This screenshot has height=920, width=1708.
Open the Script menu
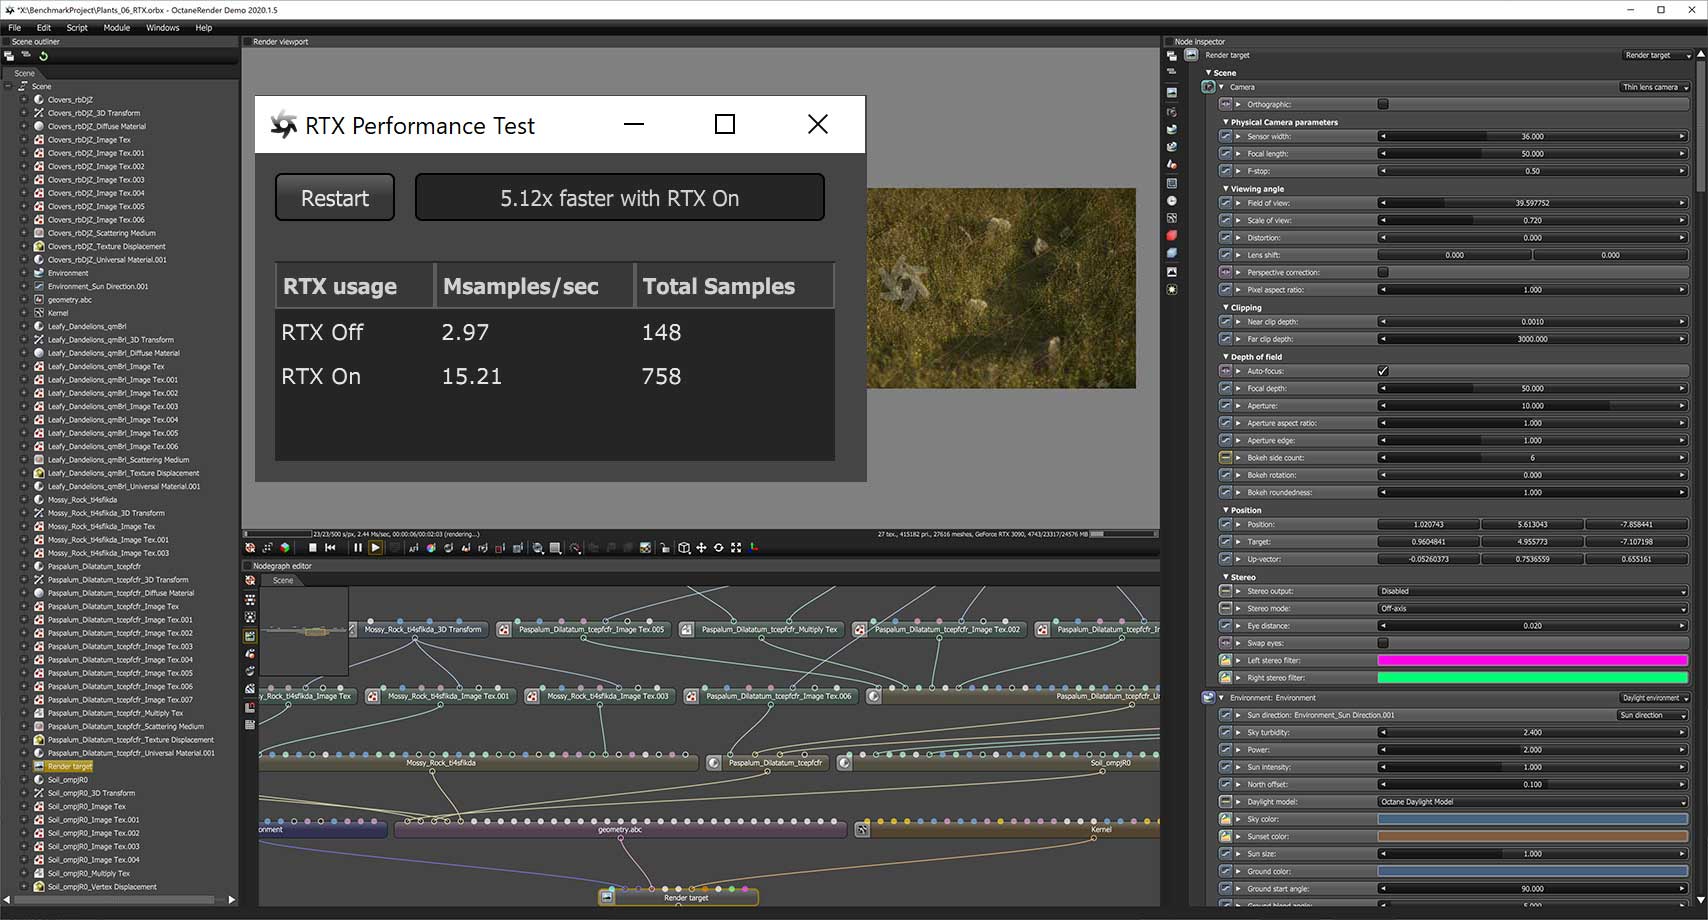[77, 28]
